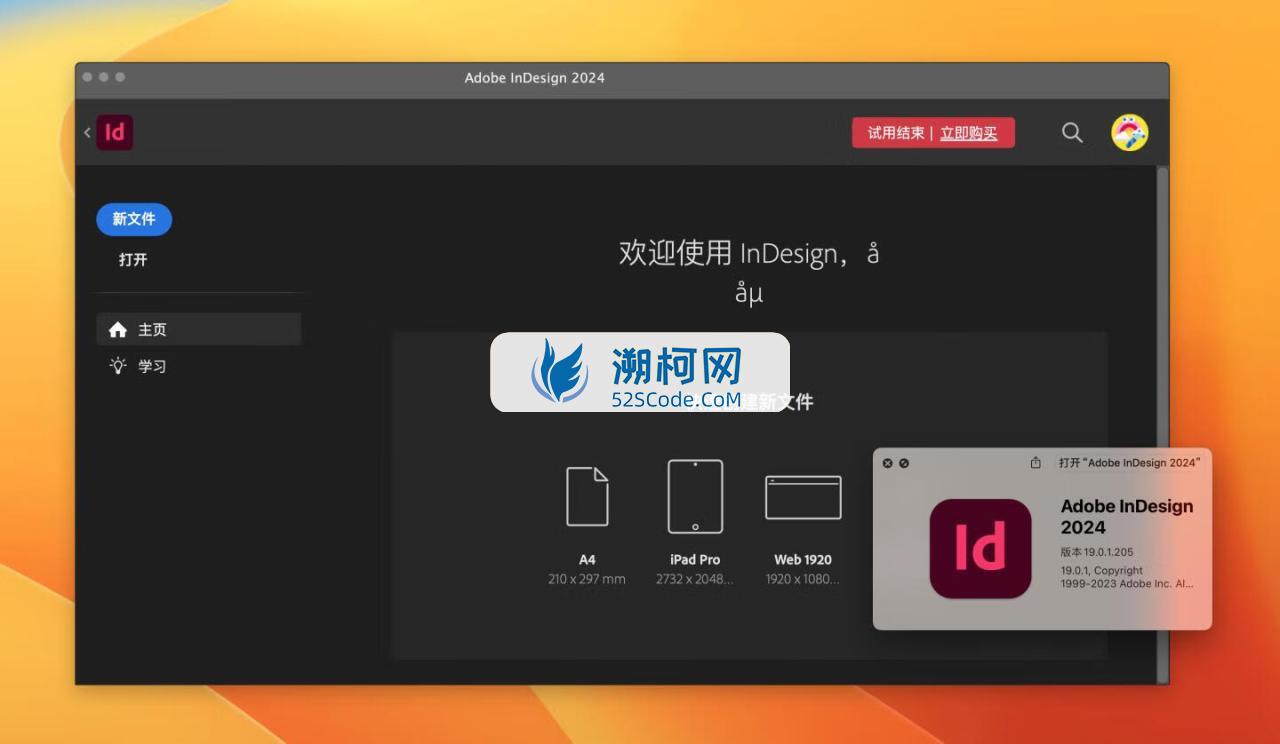Click the iPad Pro preset label
Screen dimensions: 1280x744
pos(695,560)
